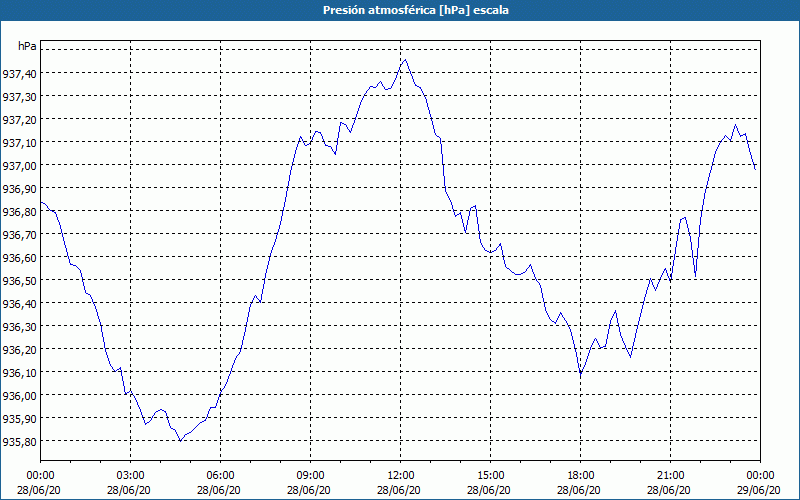Choose the 936,50 y-axis value

click(x=20, y=281)
